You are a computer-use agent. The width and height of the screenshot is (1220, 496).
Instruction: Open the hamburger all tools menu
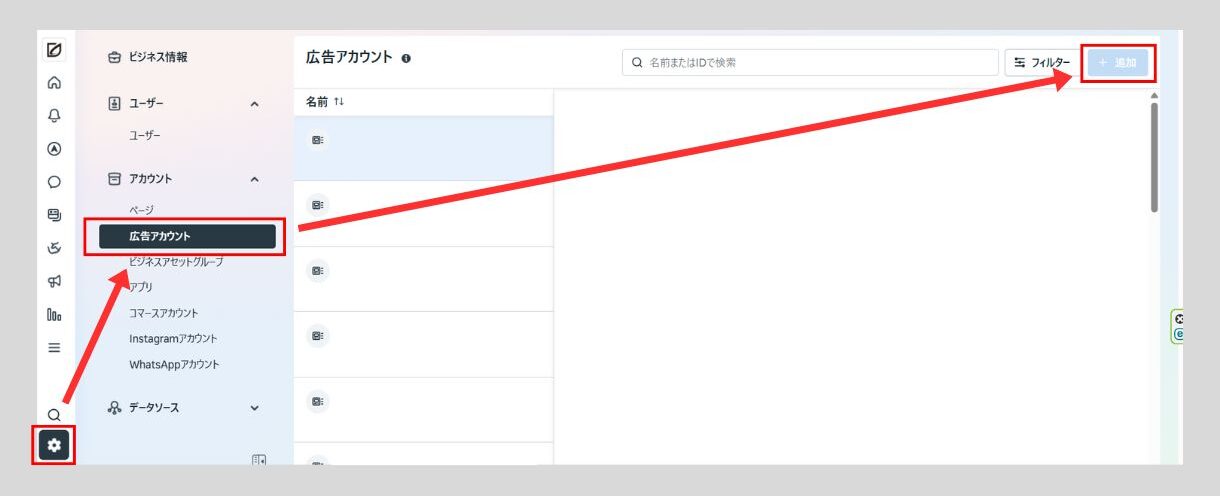pyautogui.click(x=54, y=348)
